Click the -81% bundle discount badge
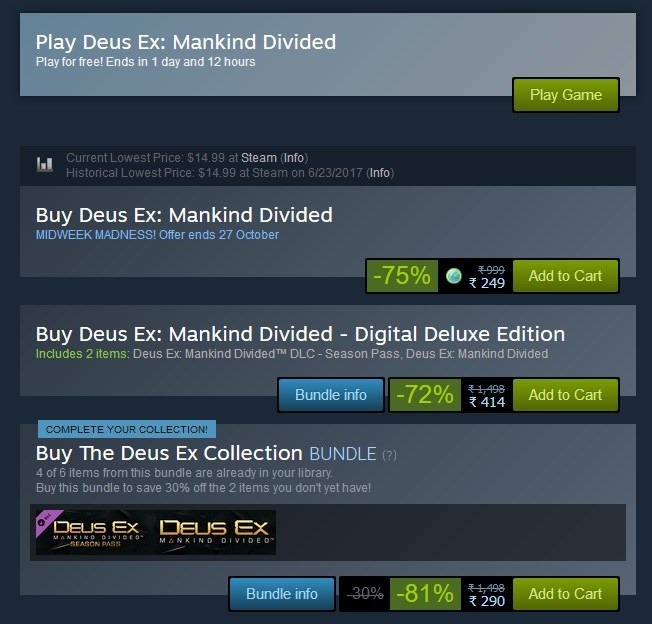This screenshot has width=652, height=624. (x=425, y=594)
